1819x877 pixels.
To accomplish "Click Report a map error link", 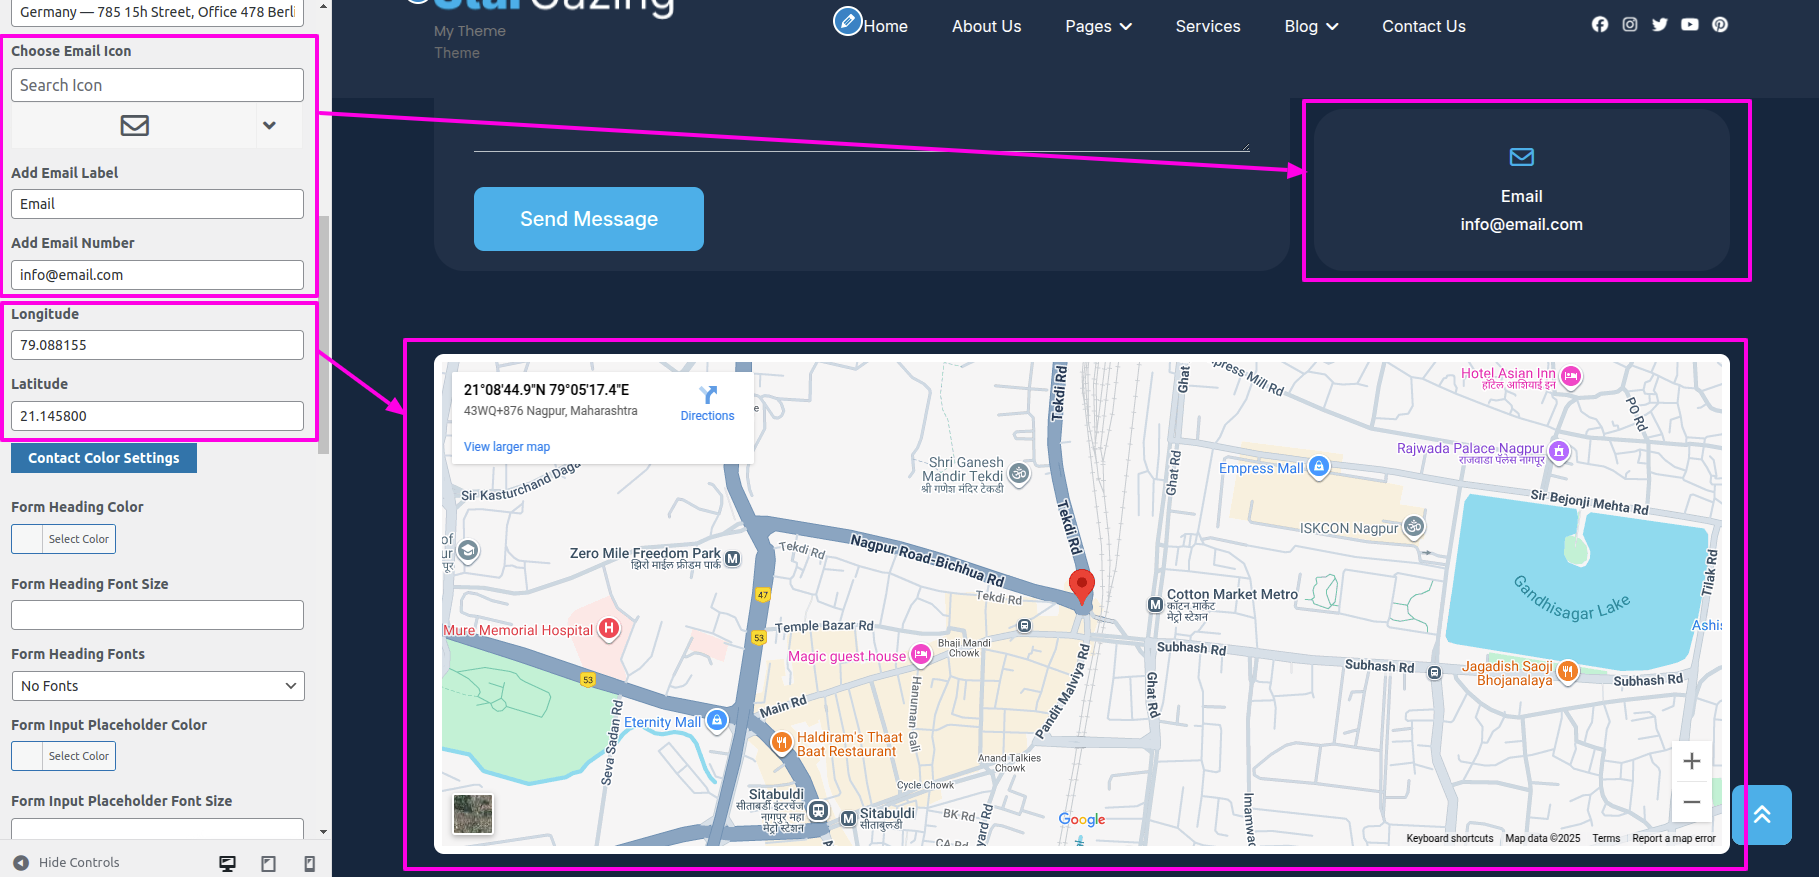I will click(x=1674, y=838).
